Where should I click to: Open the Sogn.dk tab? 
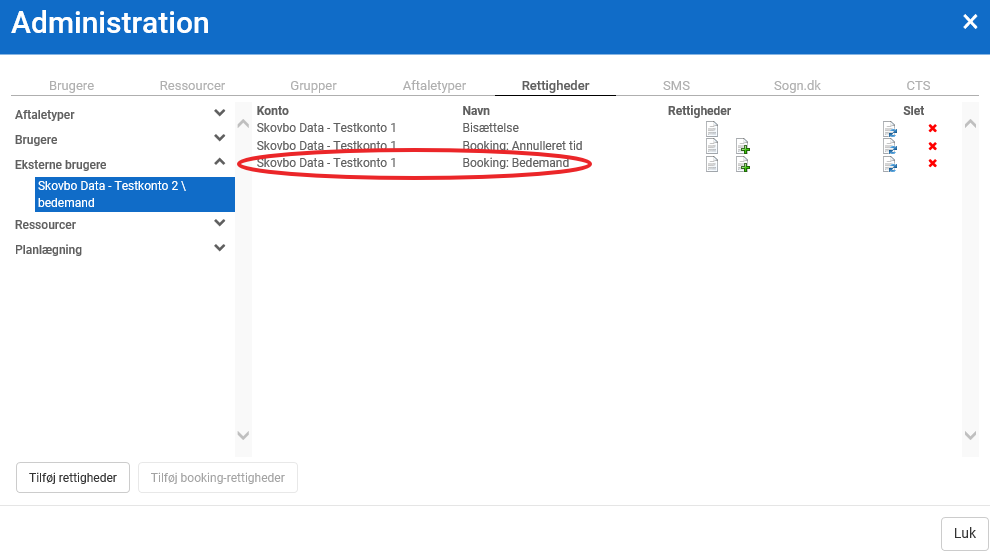pyautogui.click(x=797, y=85)
